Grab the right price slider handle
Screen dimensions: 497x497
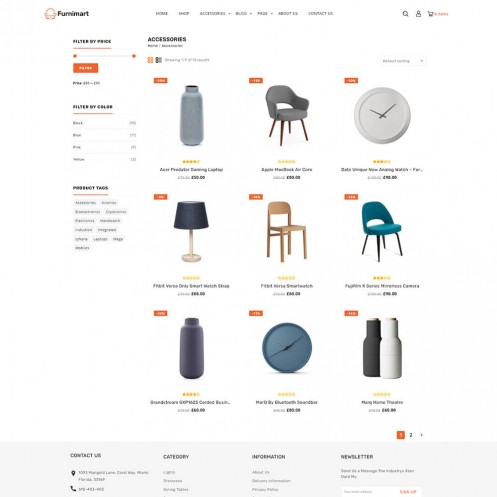click(x=134, y=56)
